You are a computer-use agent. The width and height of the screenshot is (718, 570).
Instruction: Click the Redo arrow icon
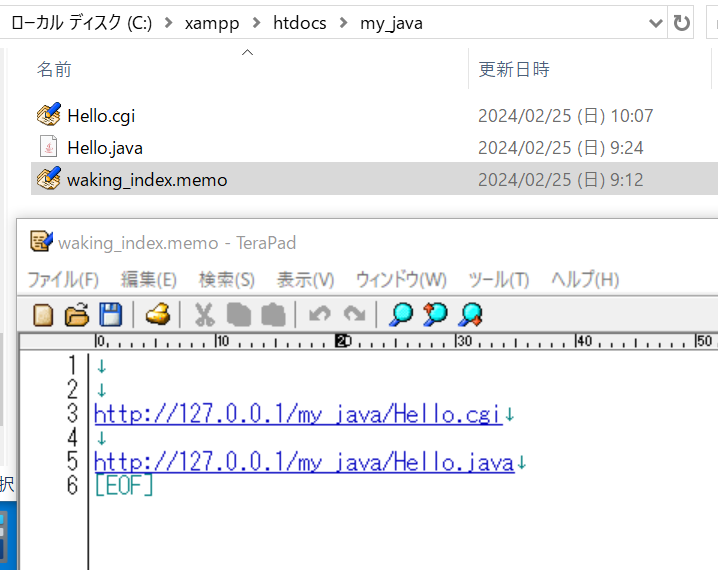[x=354, y=315]
